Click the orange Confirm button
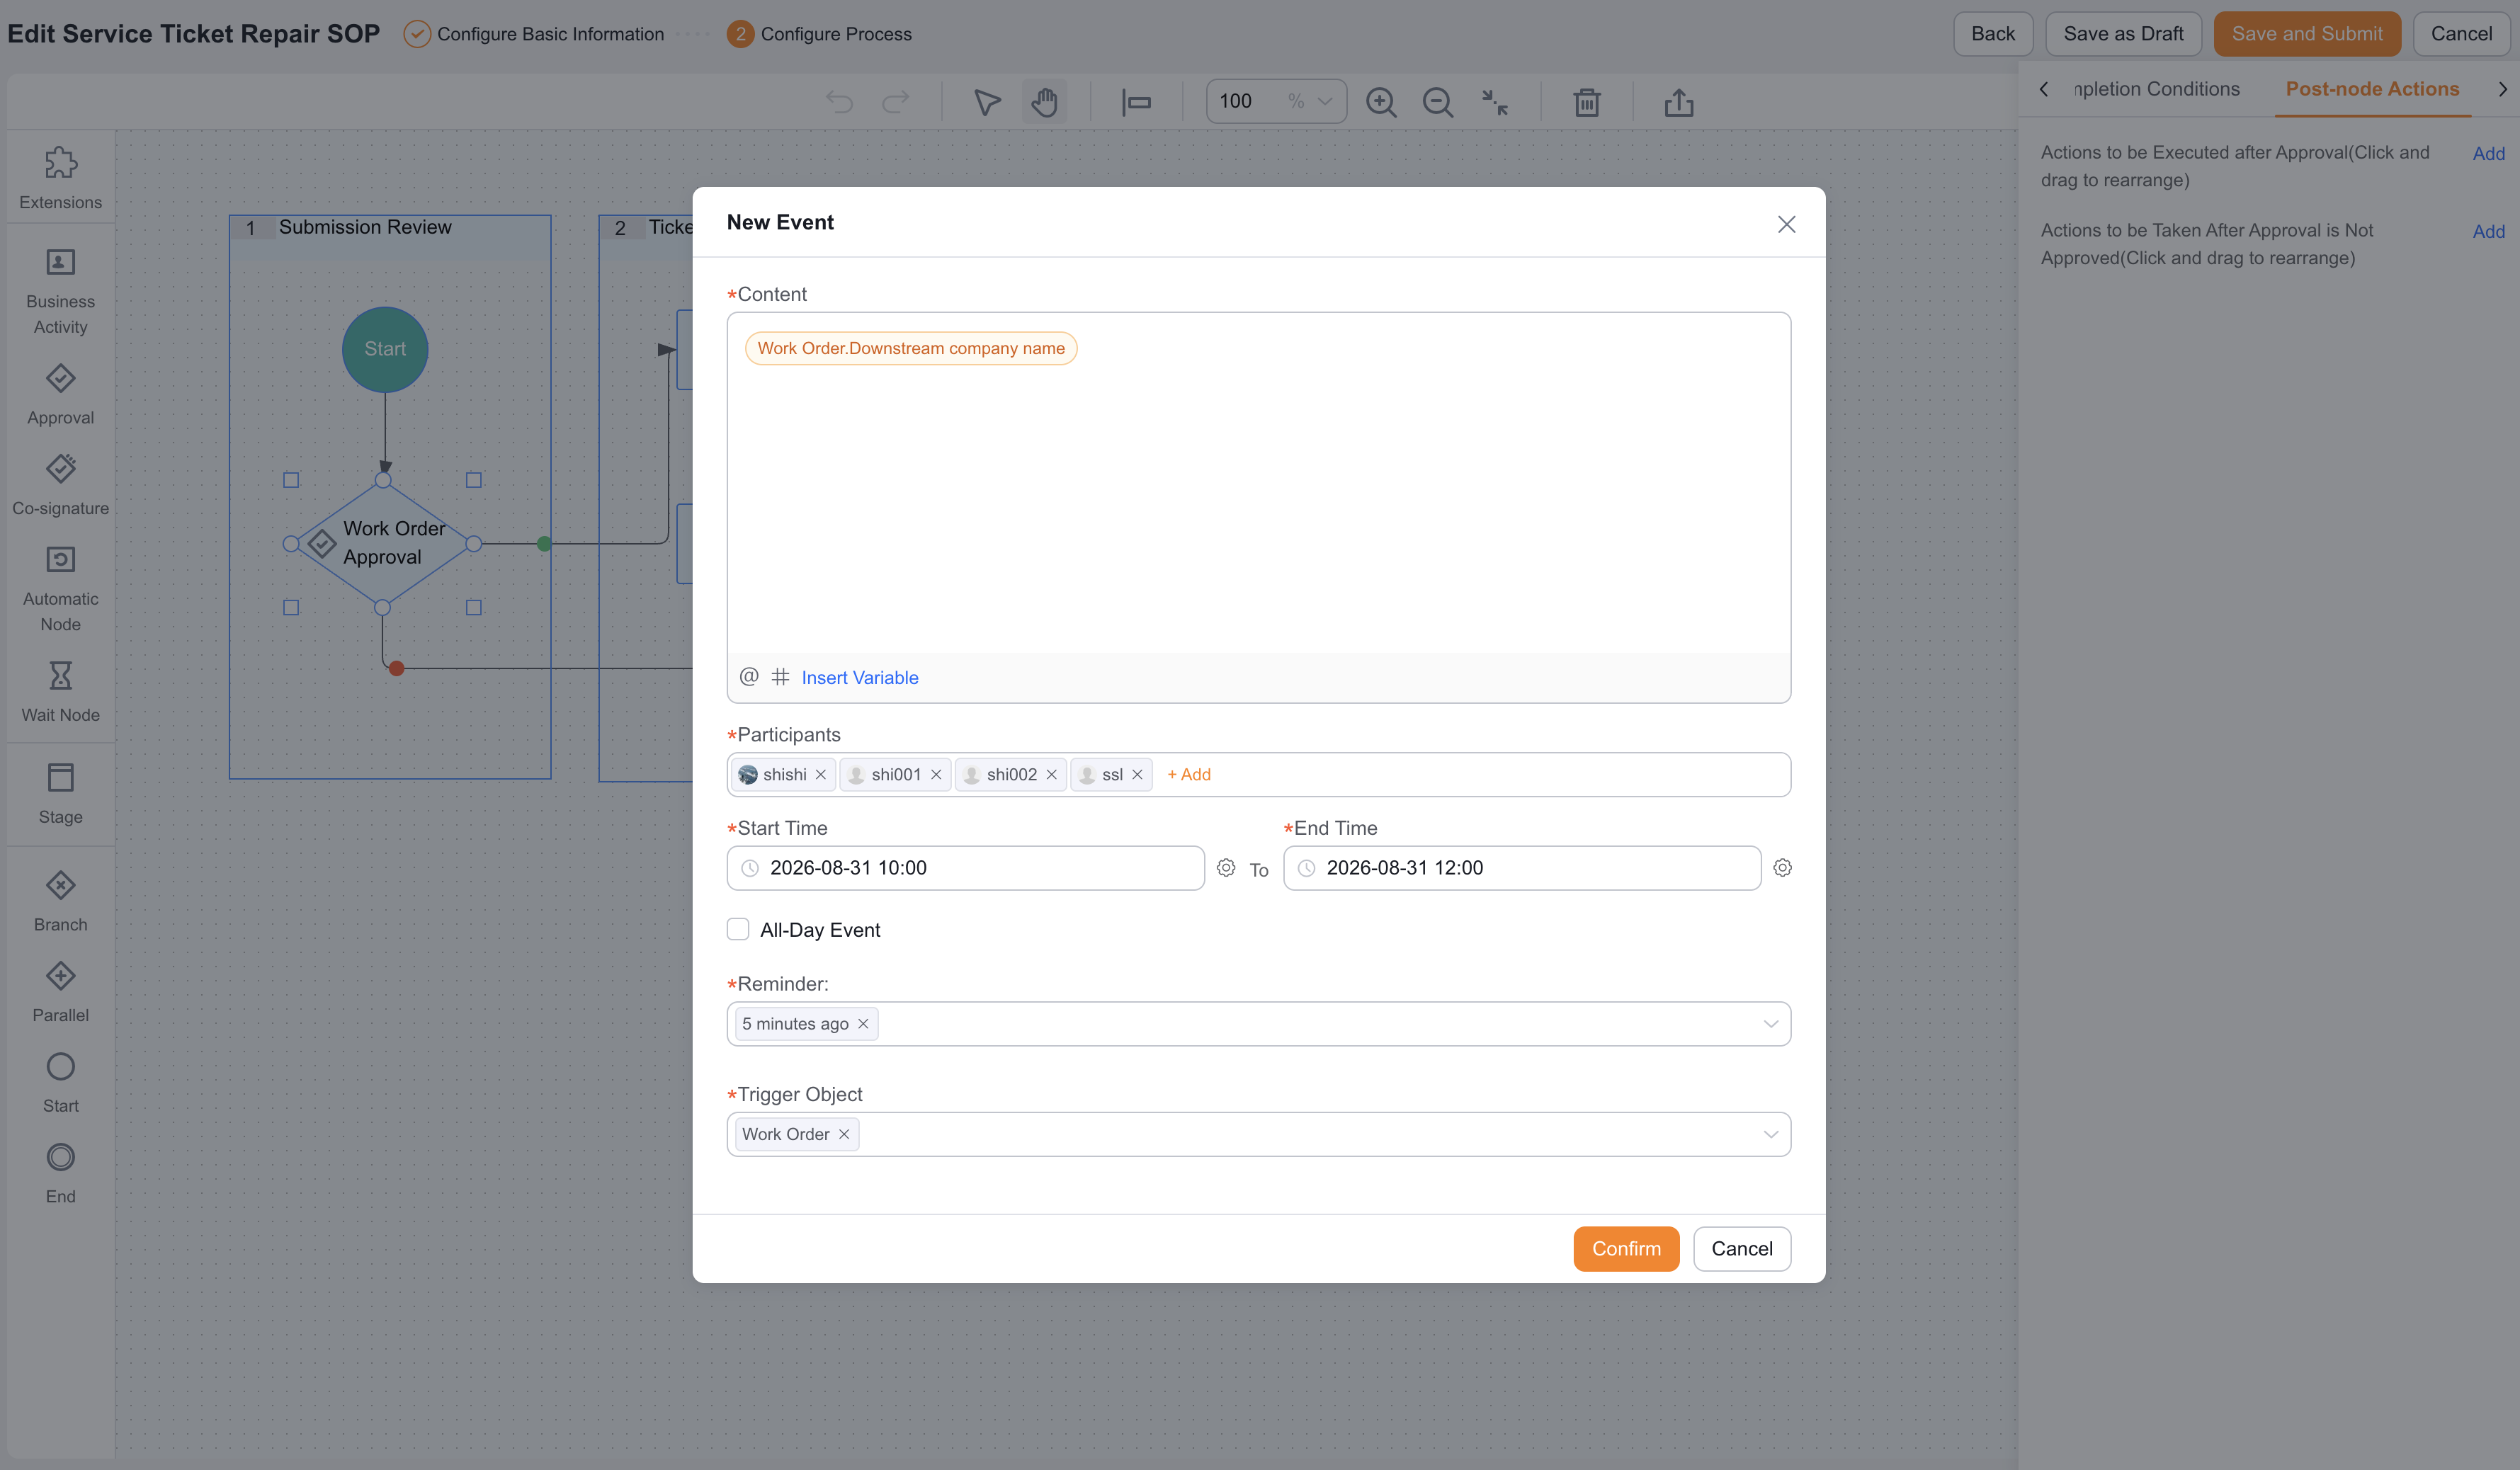Image resolution: width=2520 pixels, height=1470 pixels. point(1626,1249)
